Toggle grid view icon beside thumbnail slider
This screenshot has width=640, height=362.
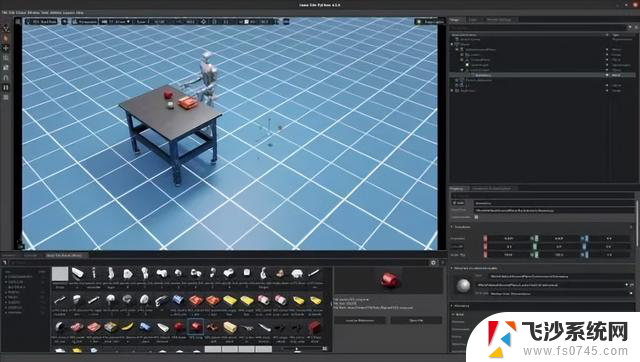(x=325, y=349)
